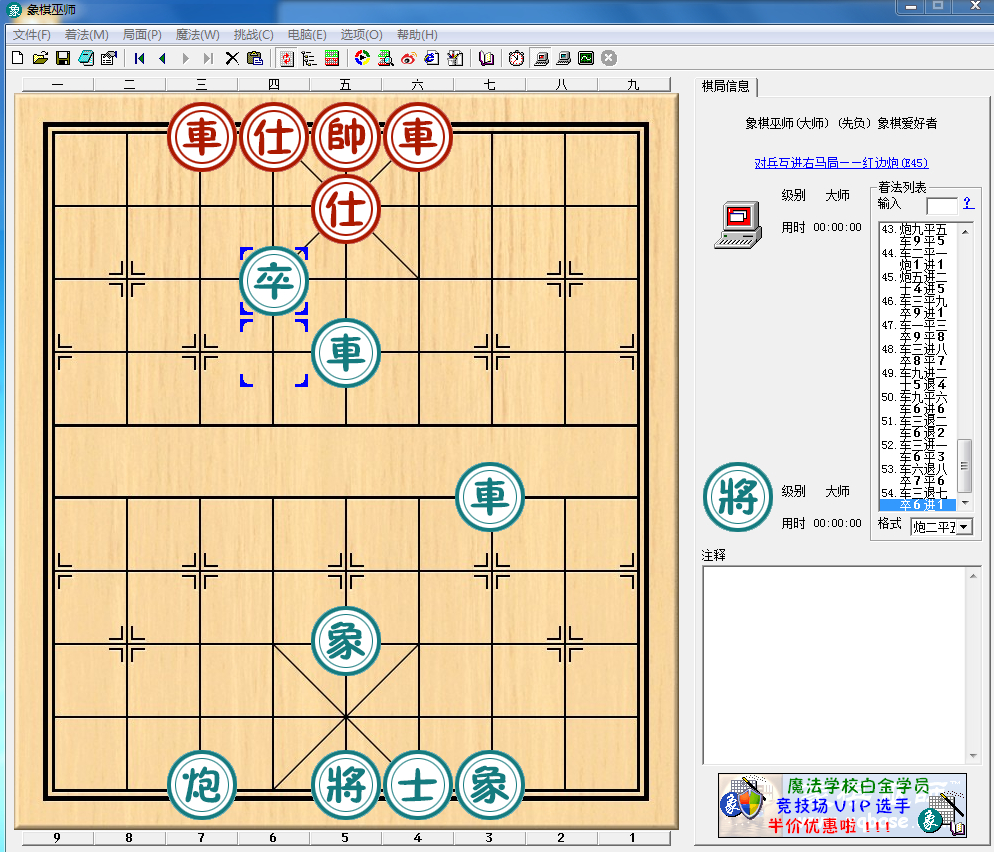
Task: Select the 棋局信息 tab
Action: point(725,86)
